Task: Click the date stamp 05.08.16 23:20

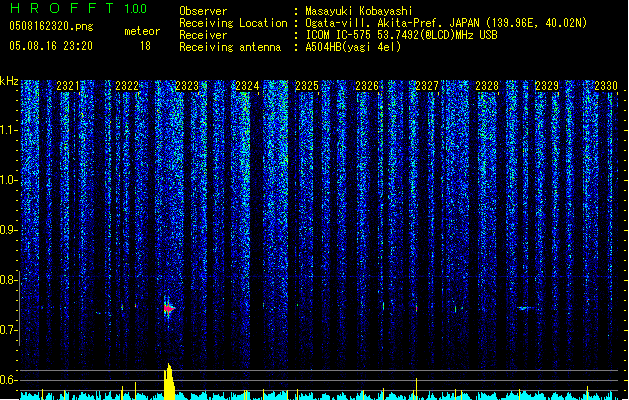Action: click(x=51, y=46)
